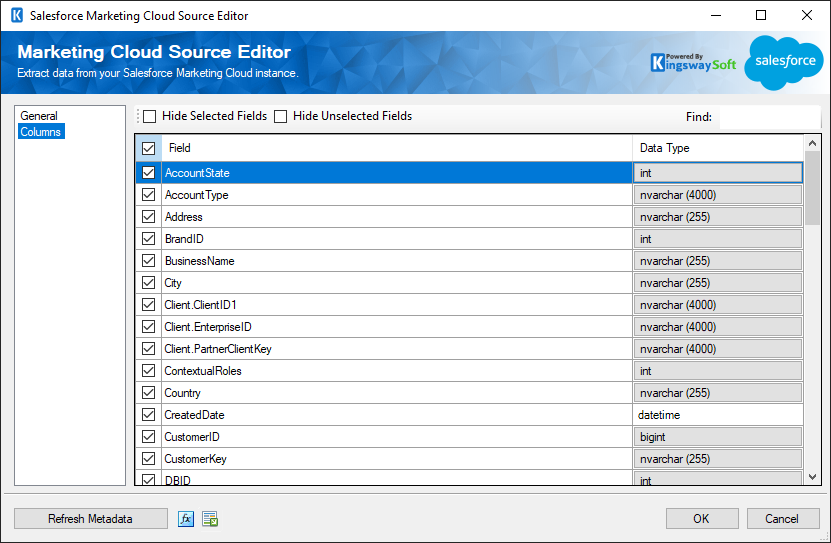Uncheck the Client.EnterpriseID checkbox
Screen dimensions: 831x543
(x=148, y=327)
